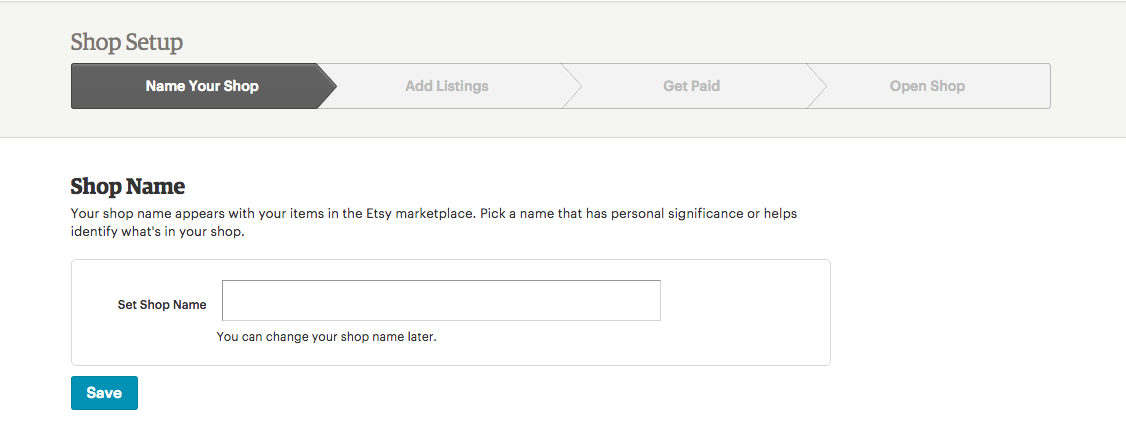Select the Name Your Shop step
The height and width of the screenshot is (445, 1126).
201,86
